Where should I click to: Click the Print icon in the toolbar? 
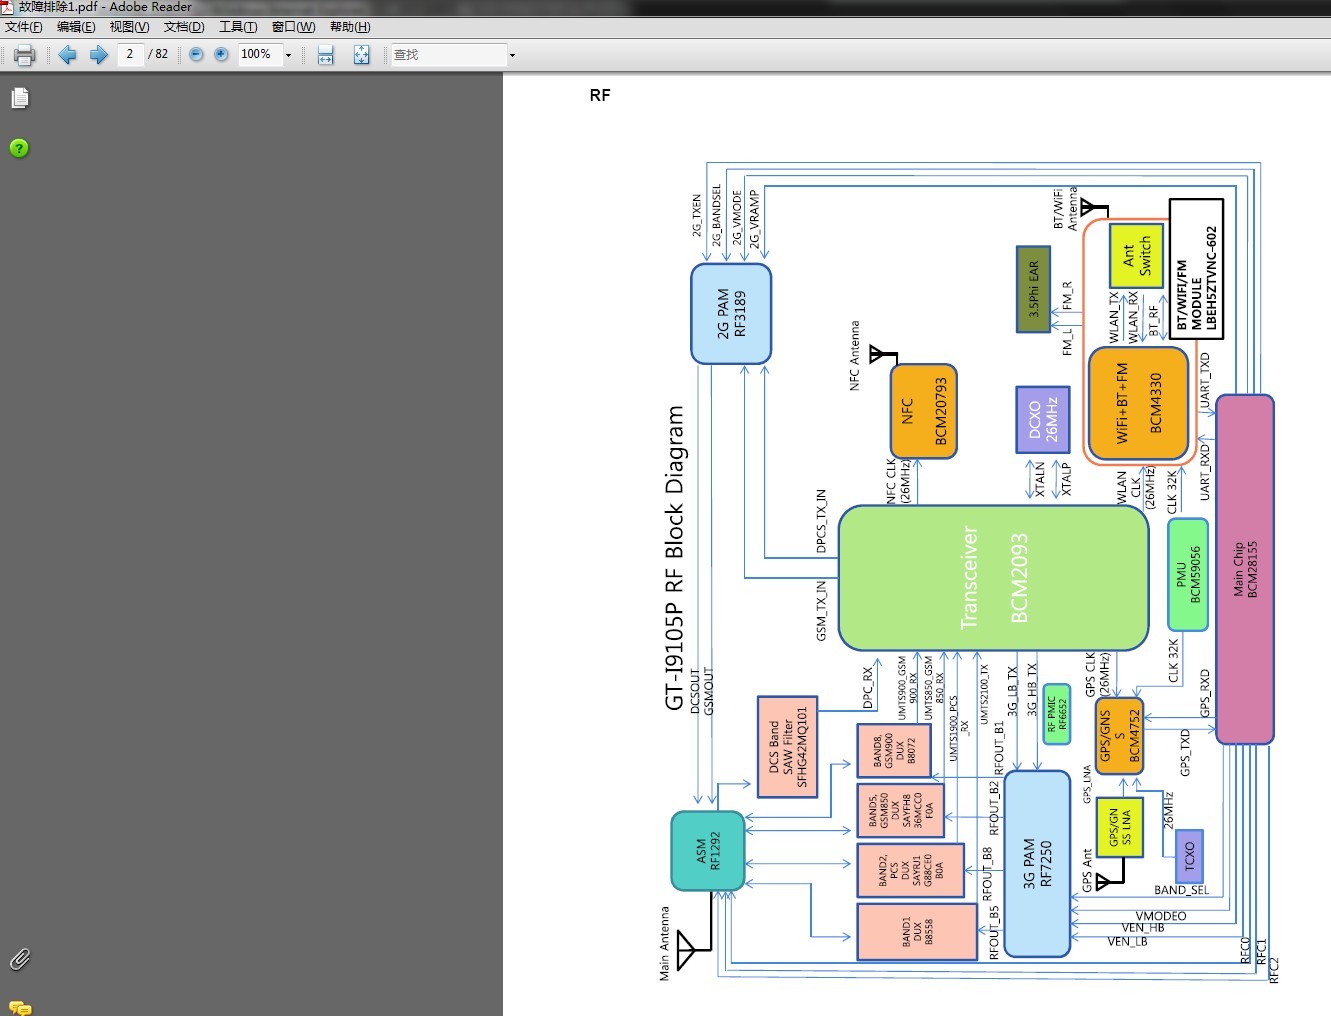pos(25,55)
